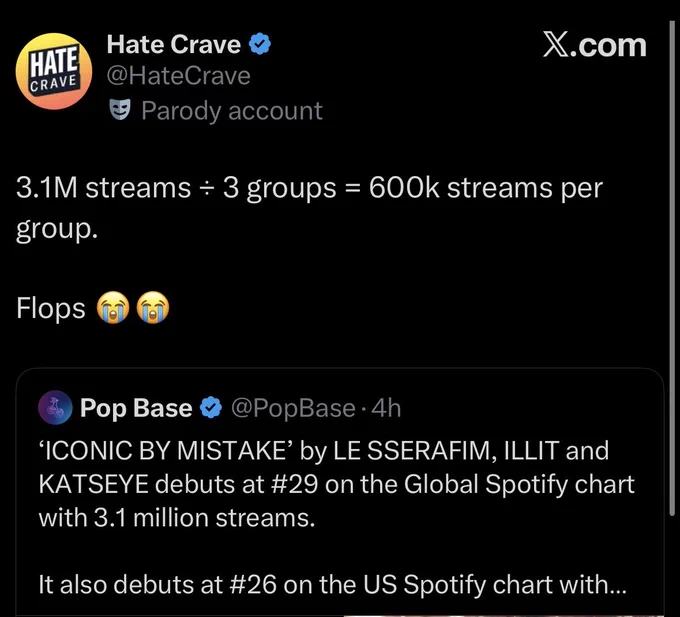Click the @PopBase handle in the quote
680x617 pixels.
293,408
